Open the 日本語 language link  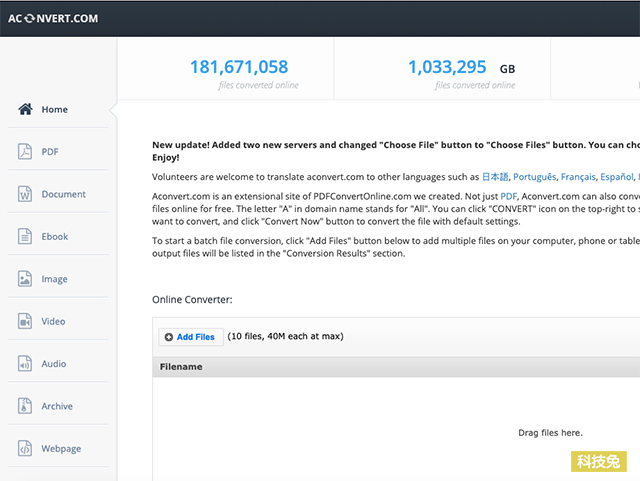tap(495, 177)
